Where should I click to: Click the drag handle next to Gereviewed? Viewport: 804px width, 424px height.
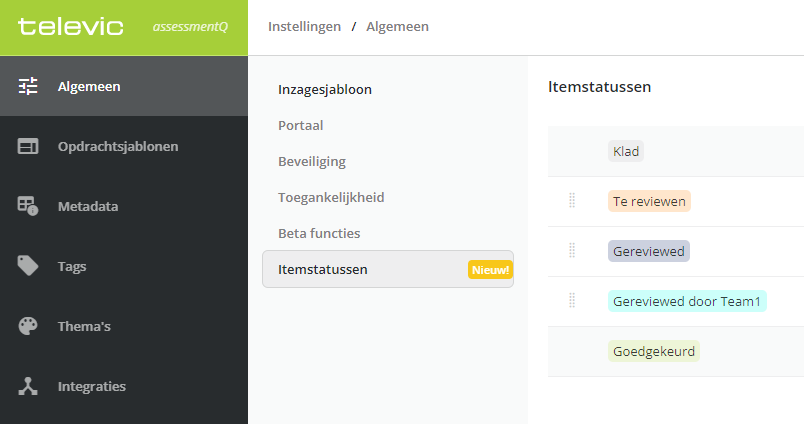point(572,251)
